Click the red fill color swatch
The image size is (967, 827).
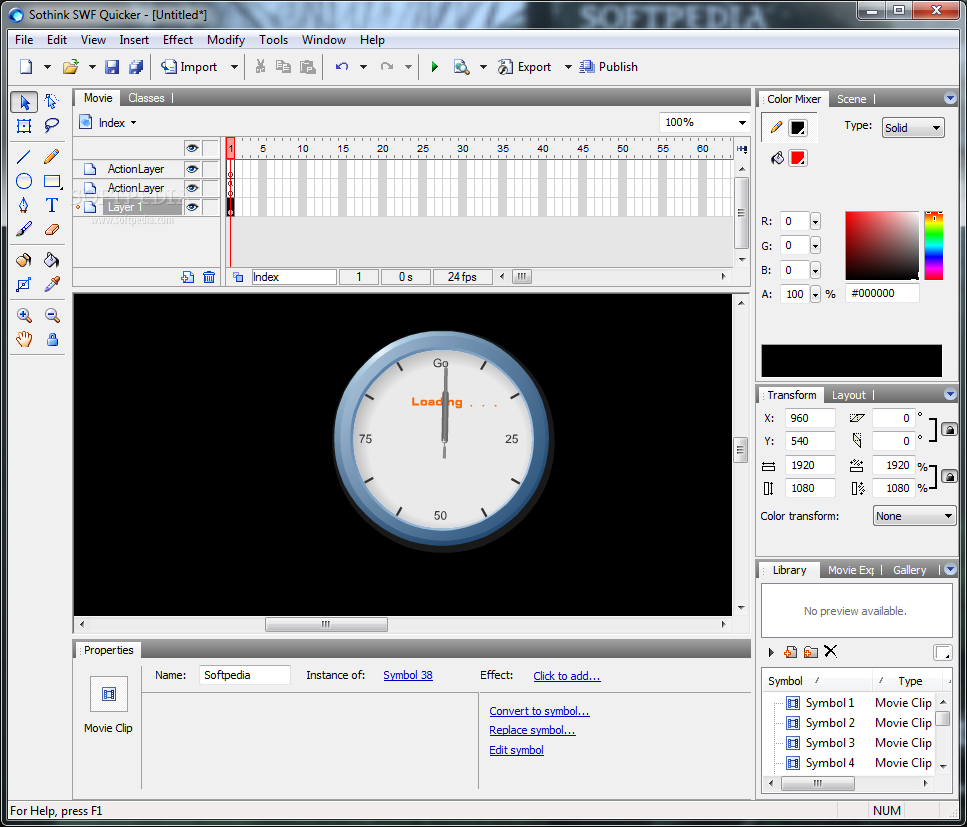click(797, 158)
